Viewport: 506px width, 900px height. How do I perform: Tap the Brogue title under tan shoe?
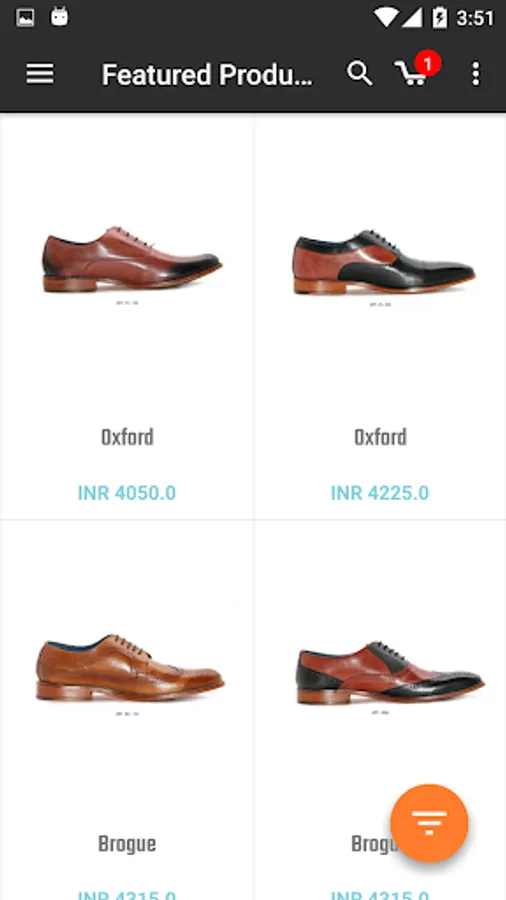(x=127, y=844)
